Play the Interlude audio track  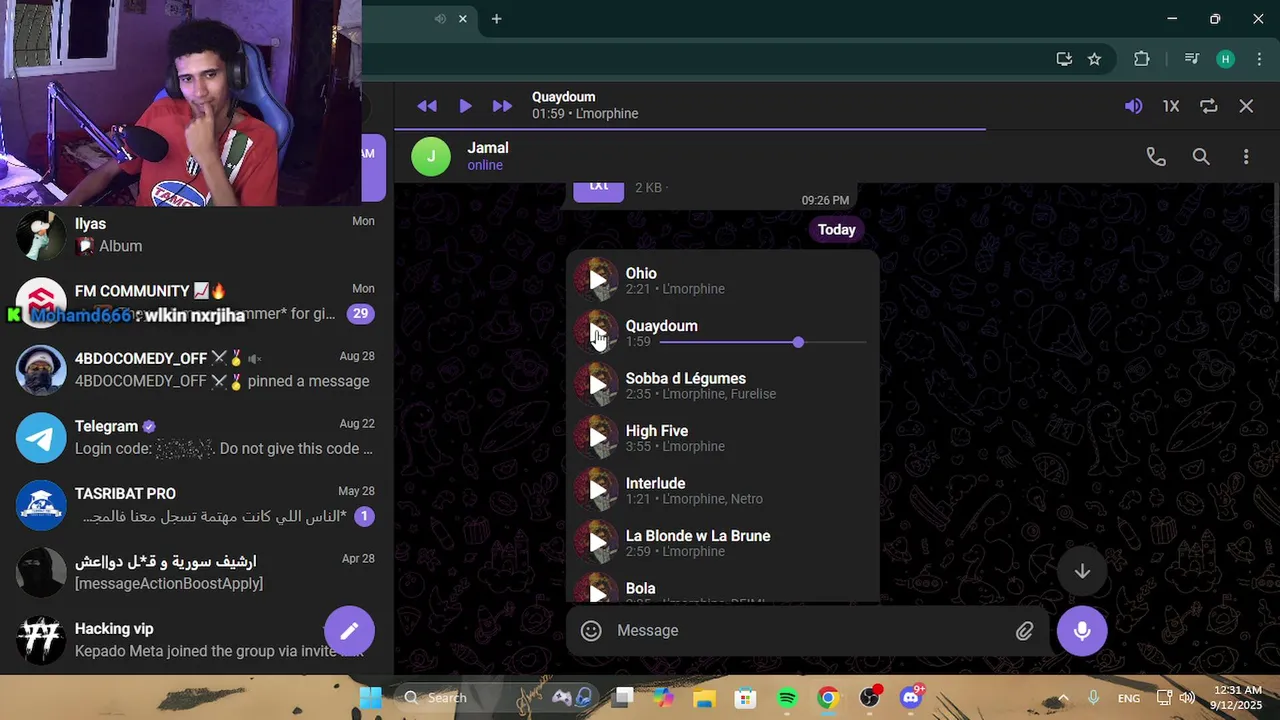[596, 490]
